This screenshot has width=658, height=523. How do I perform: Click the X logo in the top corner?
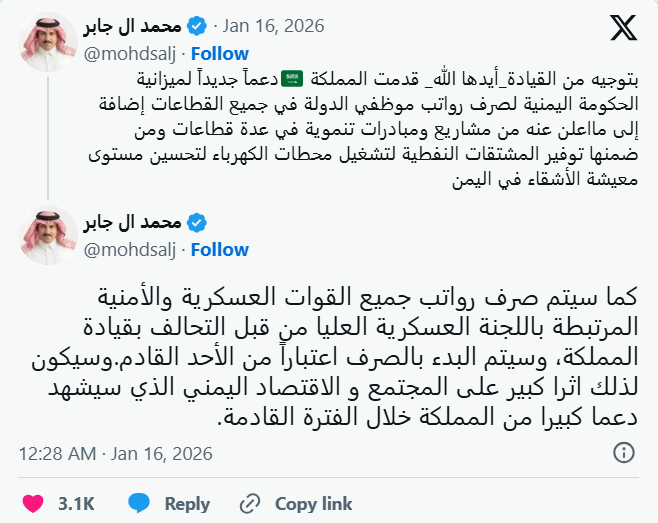point(622,28)
